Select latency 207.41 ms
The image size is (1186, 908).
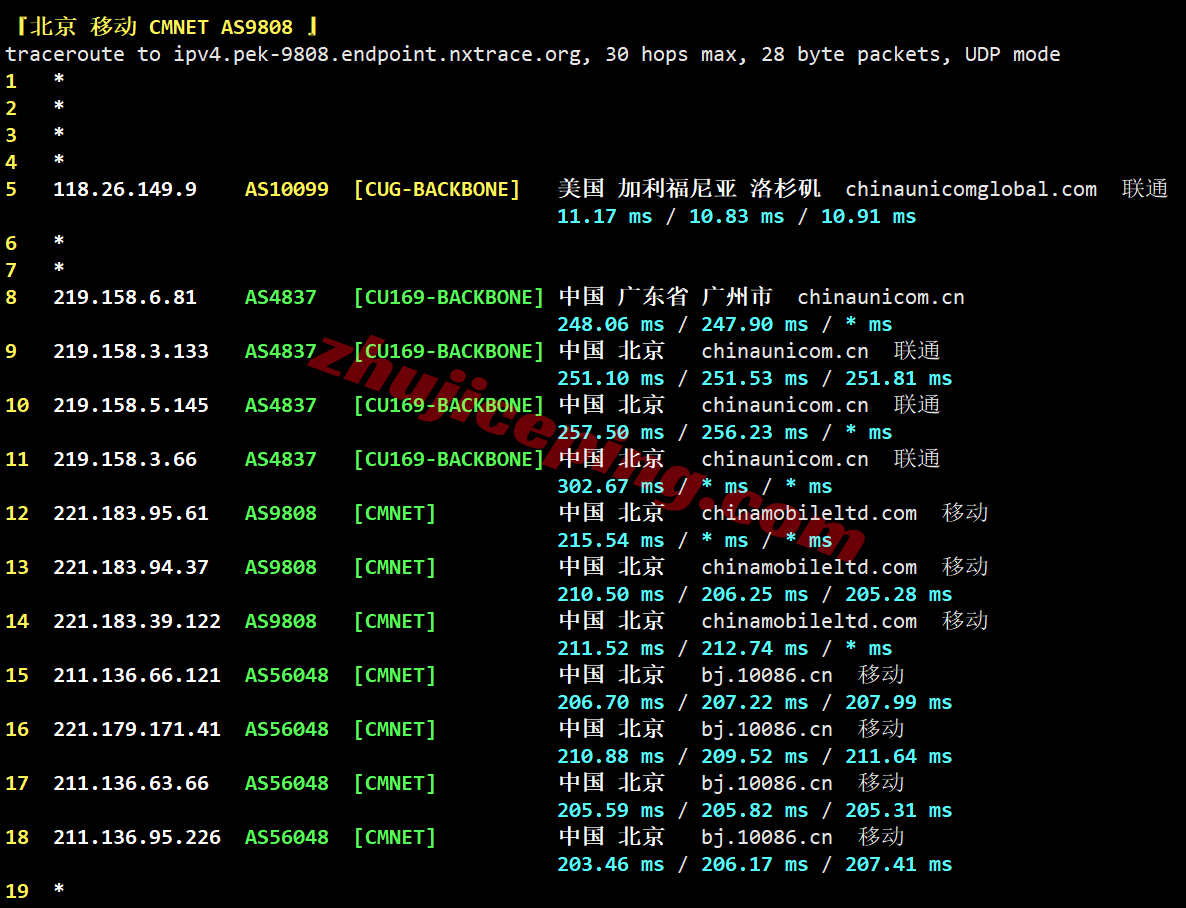click(899, 865)
